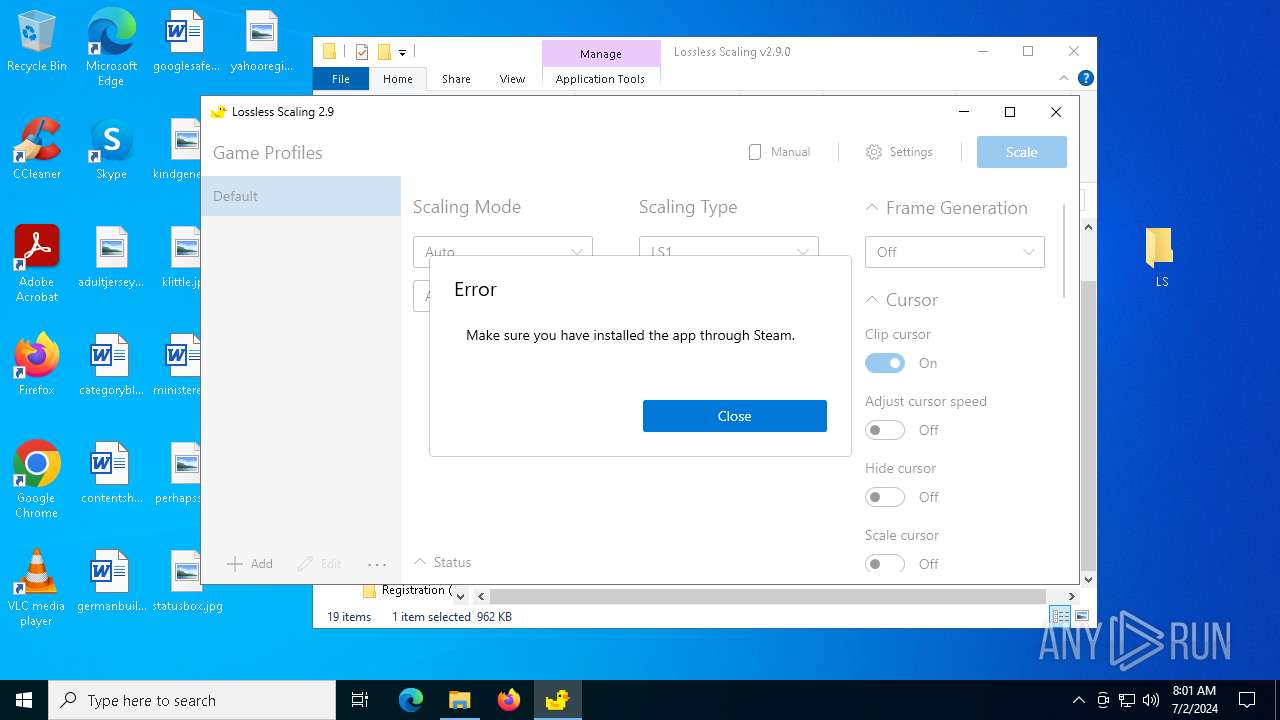Edit the selected game profile
1280x720 pixels.
(x=320, y=564)
